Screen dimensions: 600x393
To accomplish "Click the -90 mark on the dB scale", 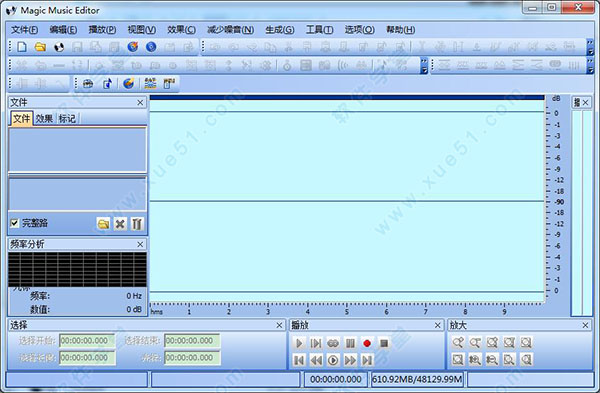I will [x=559, y=202].
